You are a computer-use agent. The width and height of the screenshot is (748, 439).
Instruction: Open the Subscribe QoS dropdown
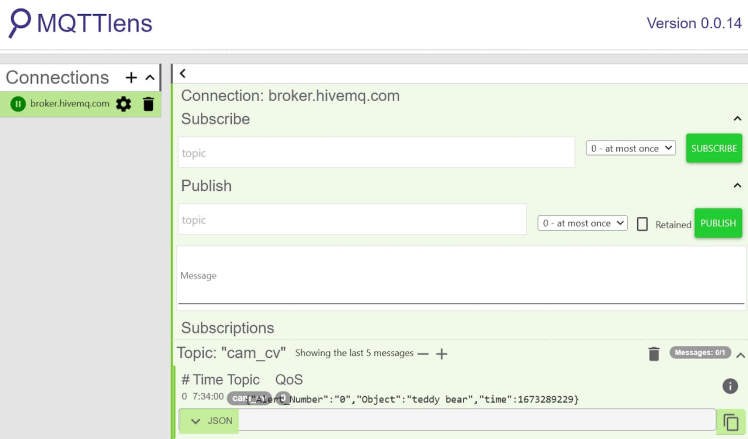click(631, 148)
